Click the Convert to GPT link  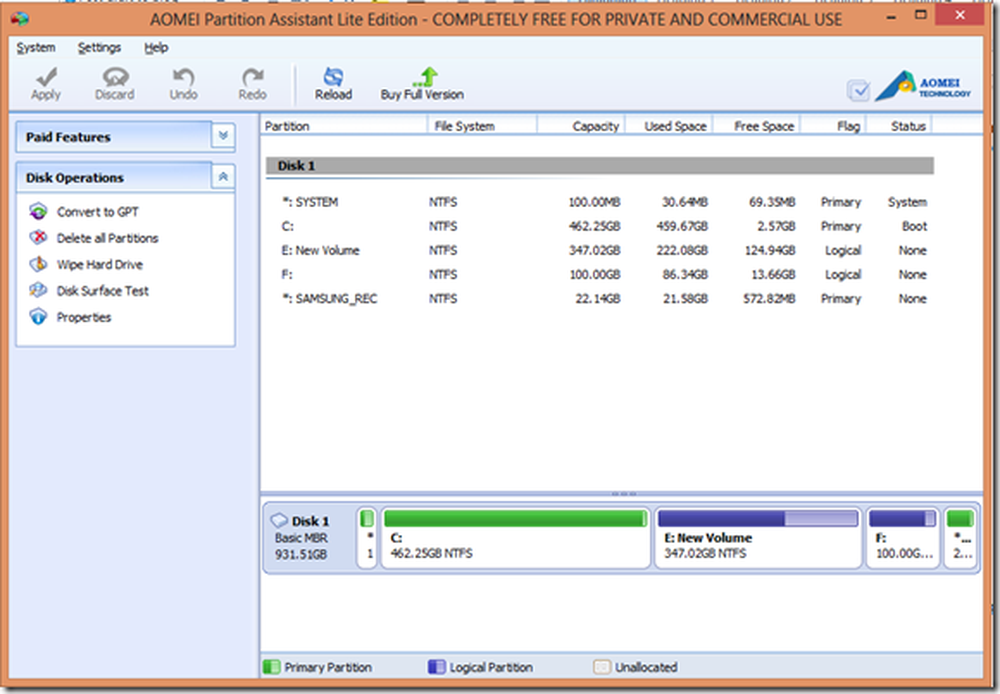(98, 212)
